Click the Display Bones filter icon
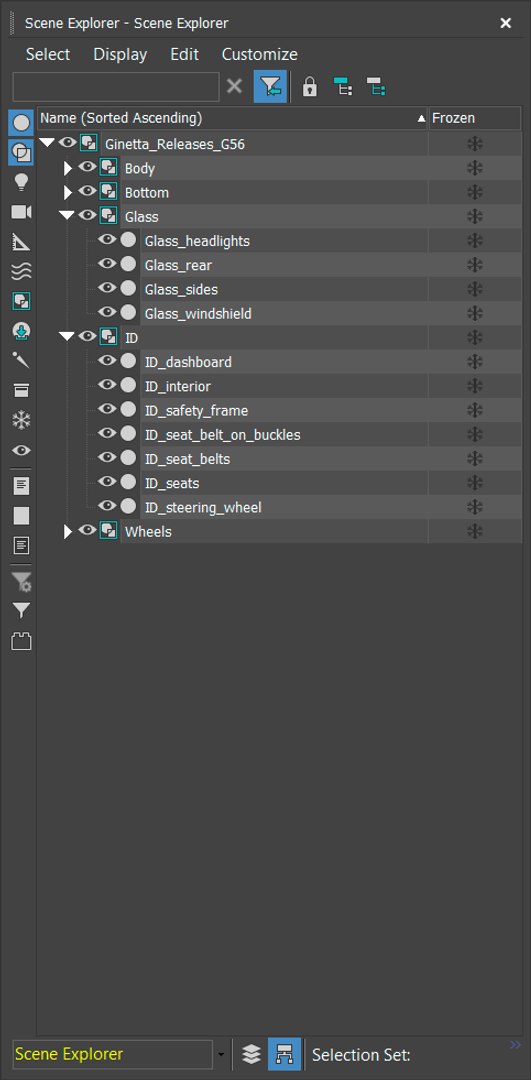Viewport: 531px width, 1080px height. pyautogui.click(x=21, y=360)
